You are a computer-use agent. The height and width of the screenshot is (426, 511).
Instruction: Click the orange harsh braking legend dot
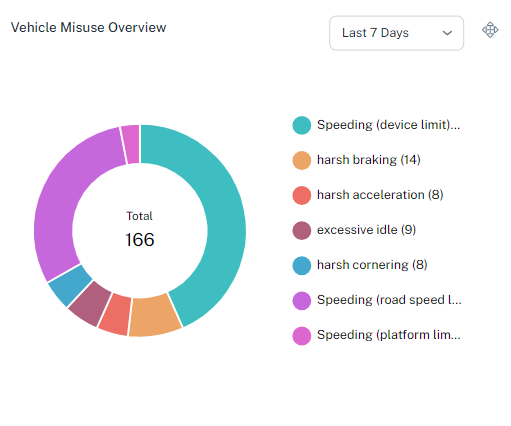tap(302, 160)
